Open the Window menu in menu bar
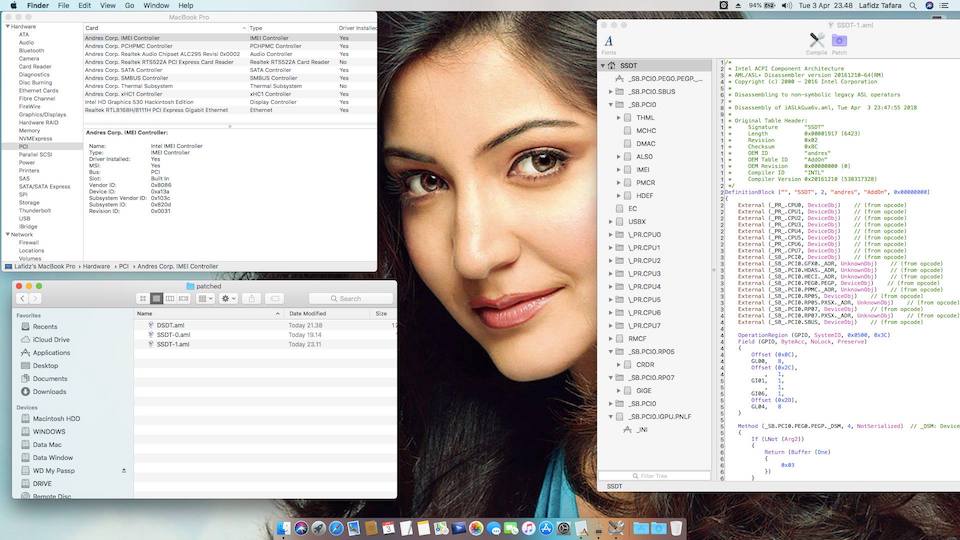Image resolution: width=960 pixels, height=540 pixels. coord(155,6)
